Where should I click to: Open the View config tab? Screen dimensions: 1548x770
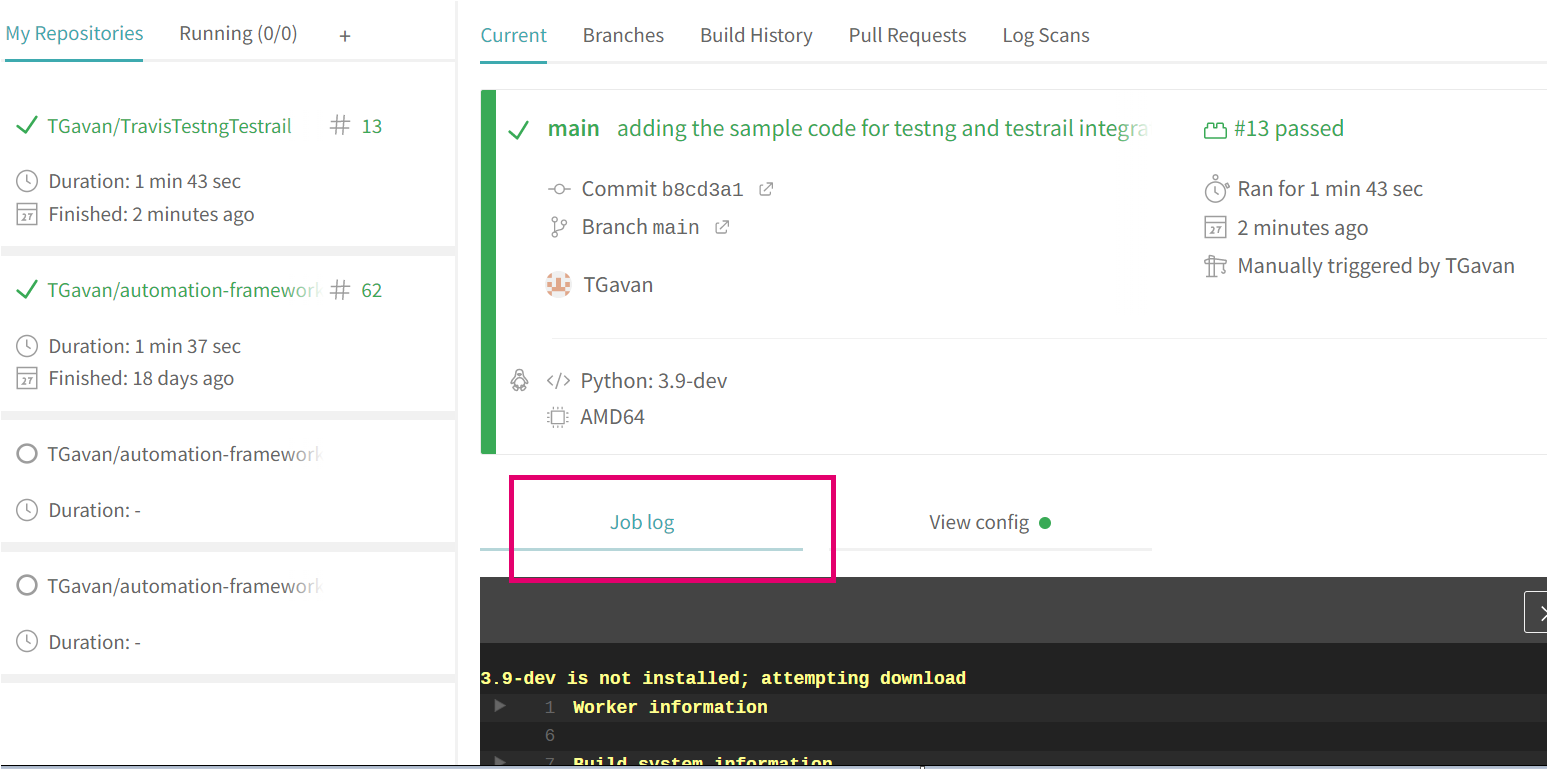978,522
